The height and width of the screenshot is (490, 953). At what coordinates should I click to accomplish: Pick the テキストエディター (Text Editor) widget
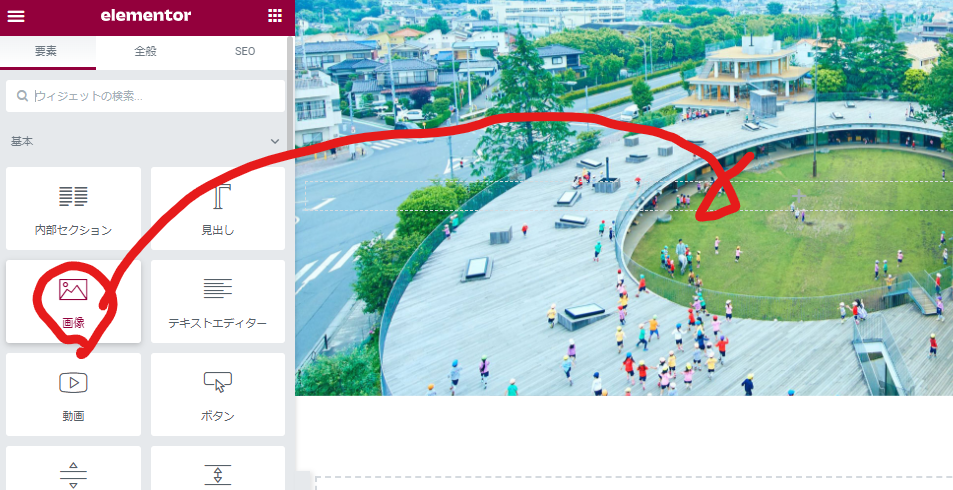click(x=217, y=301)
